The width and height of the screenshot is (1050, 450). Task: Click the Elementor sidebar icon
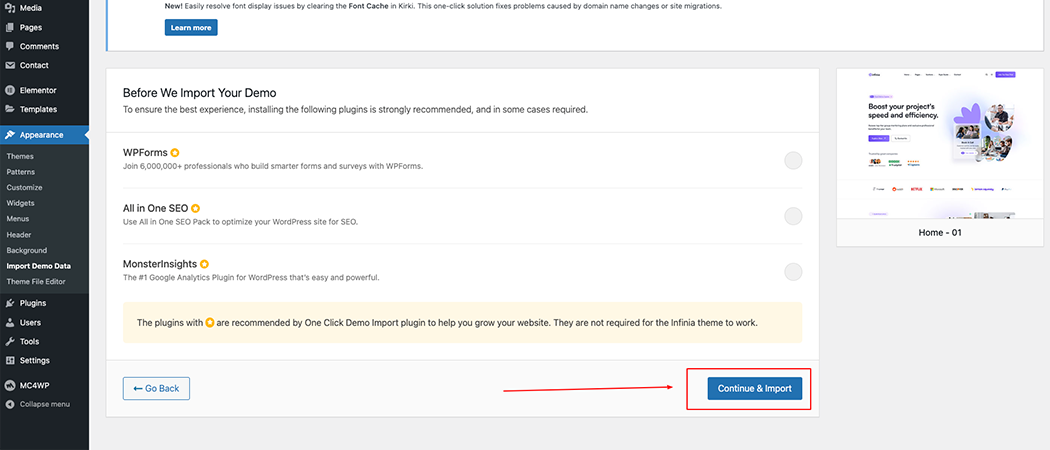[10, 90]
